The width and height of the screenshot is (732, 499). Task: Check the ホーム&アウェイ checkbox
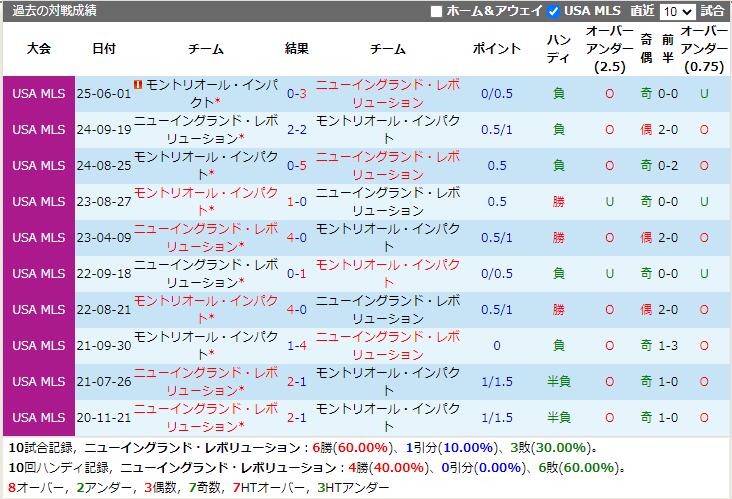click(x=436, y=11)
